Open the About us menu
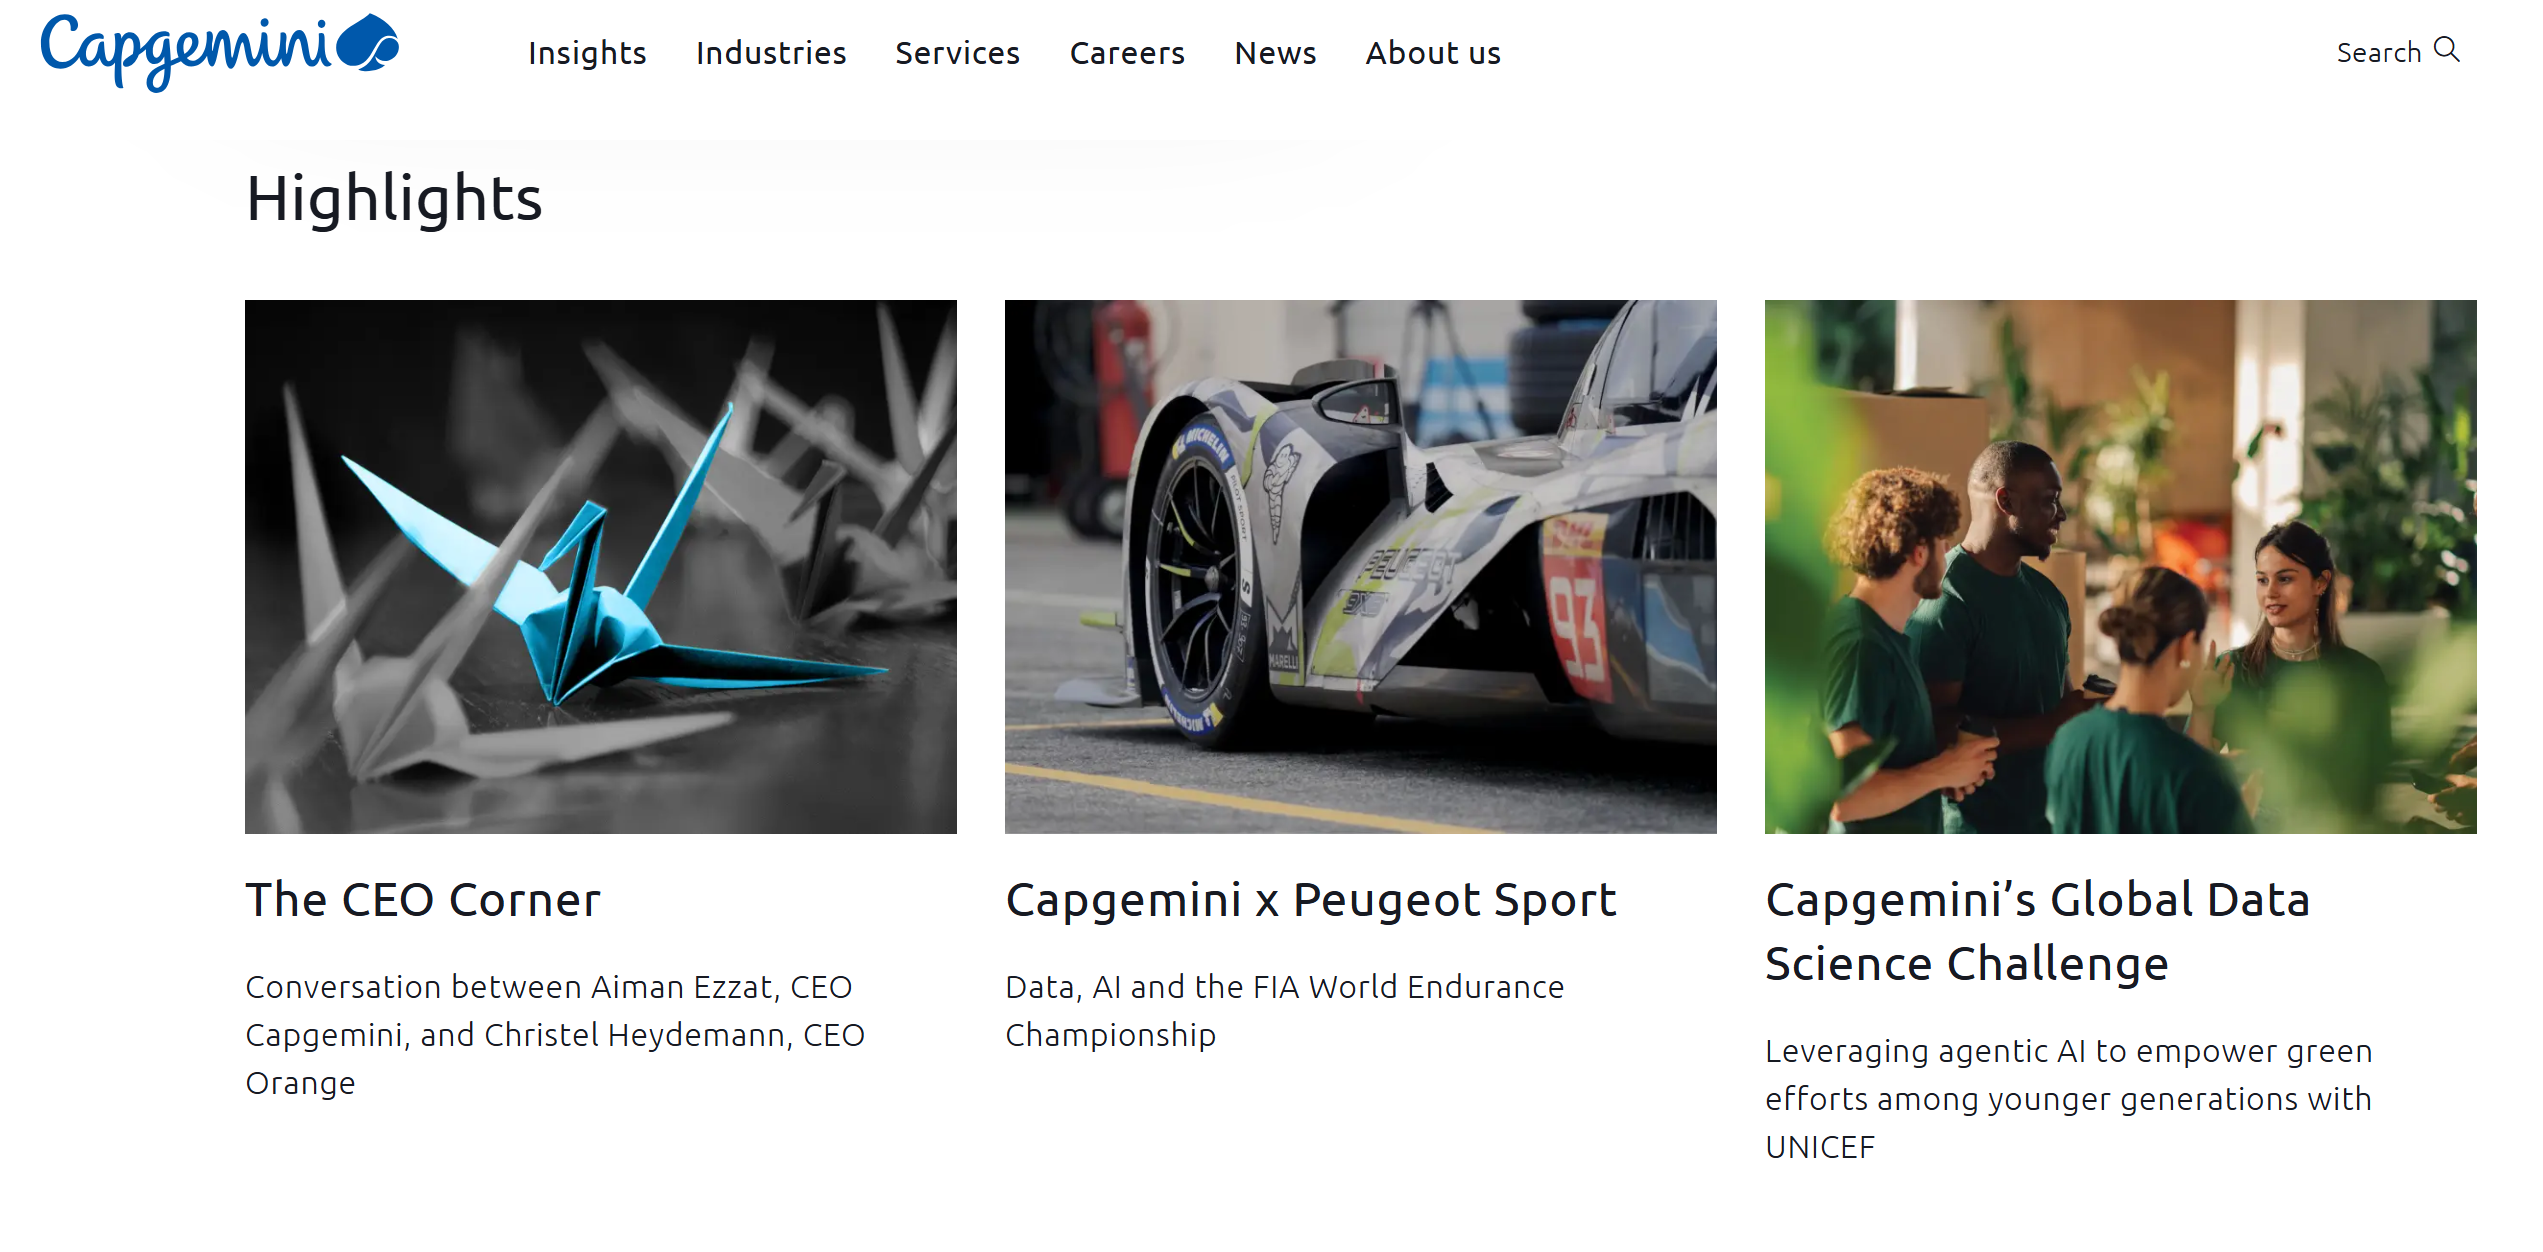 pos(1433,53)
